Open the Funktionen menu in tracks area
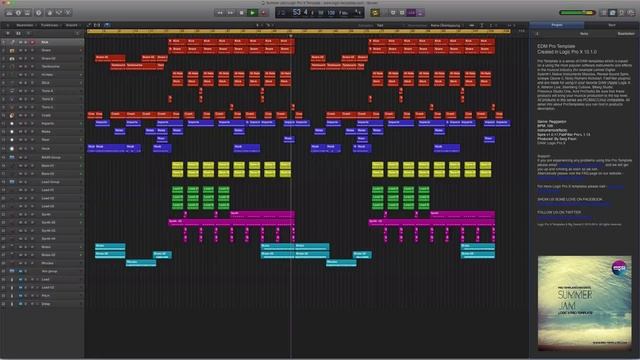 pos(50,25)
